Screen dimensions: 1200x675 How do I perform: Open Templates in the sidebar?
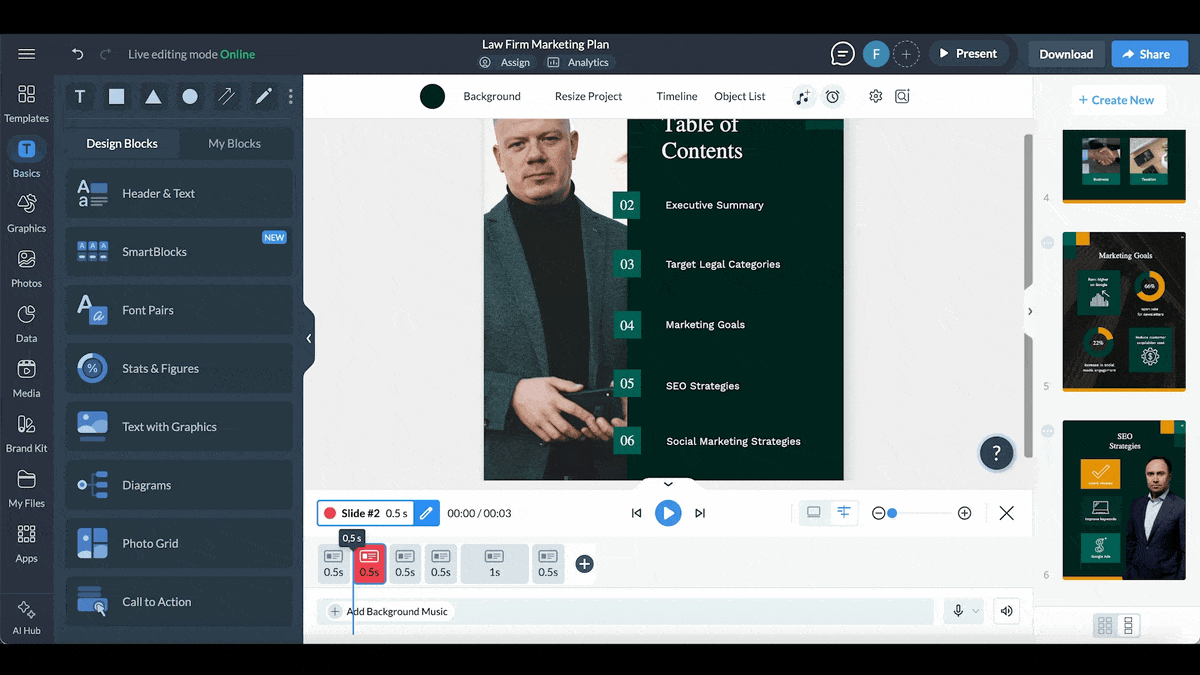(x=27, y=103)
